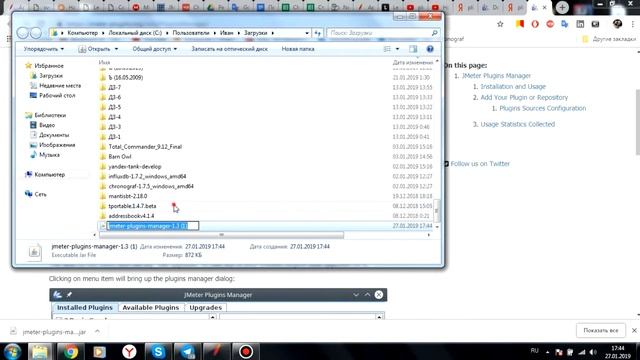
Task: Open Yandex browser from the taskbar
Action: click(129, 351)
